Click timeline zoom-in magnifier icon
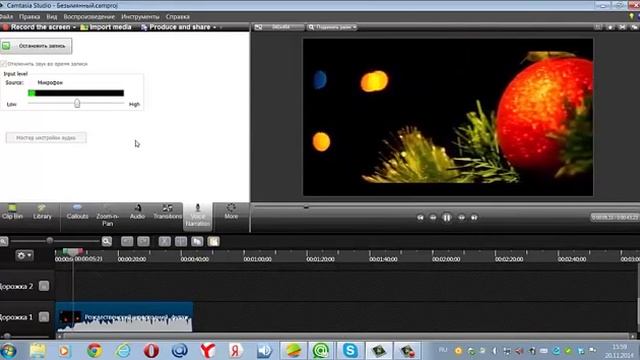 point(107,241)
